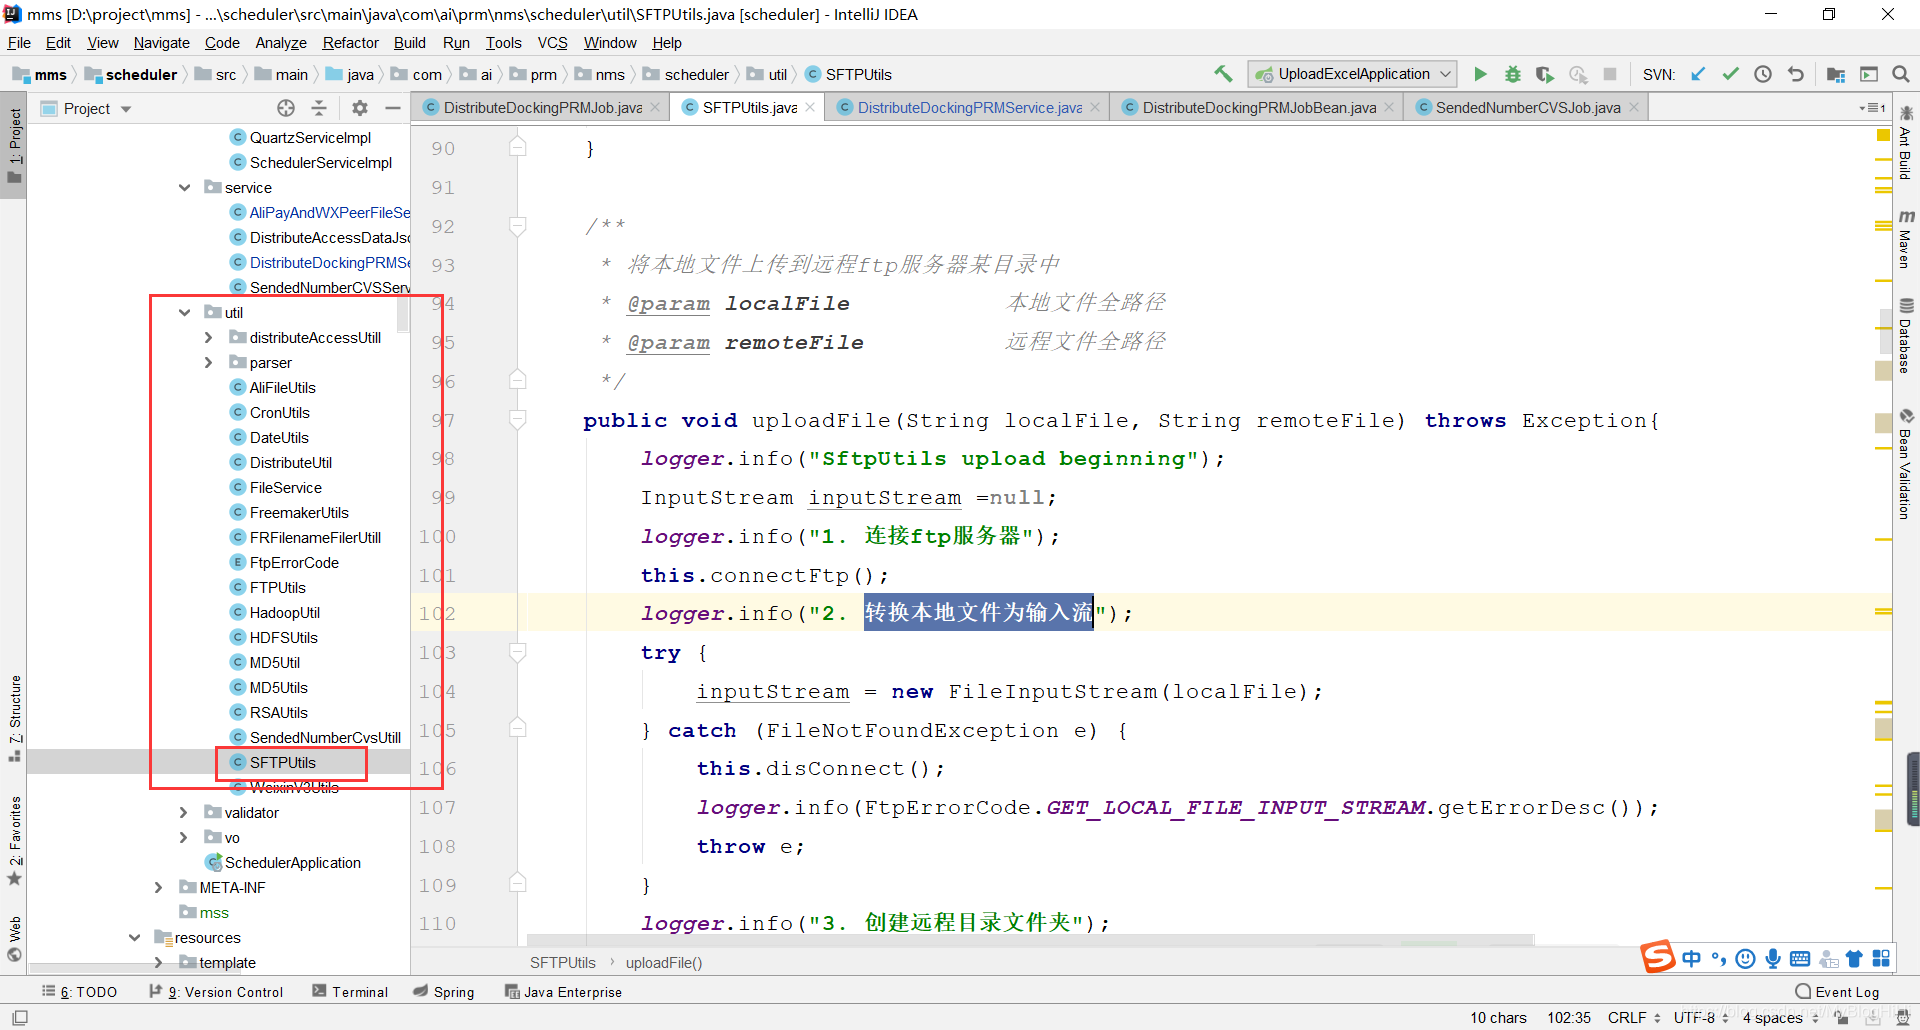Click Scroll from Source target icon

click(x=286, y=108)
